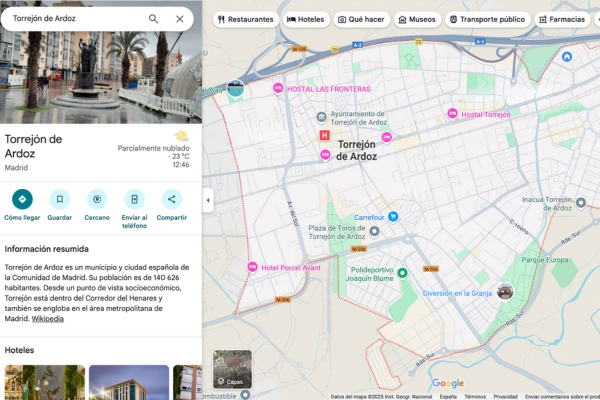Click the Hoteles section heading
This screenshot has height=400, width=600.
(20, 350)
